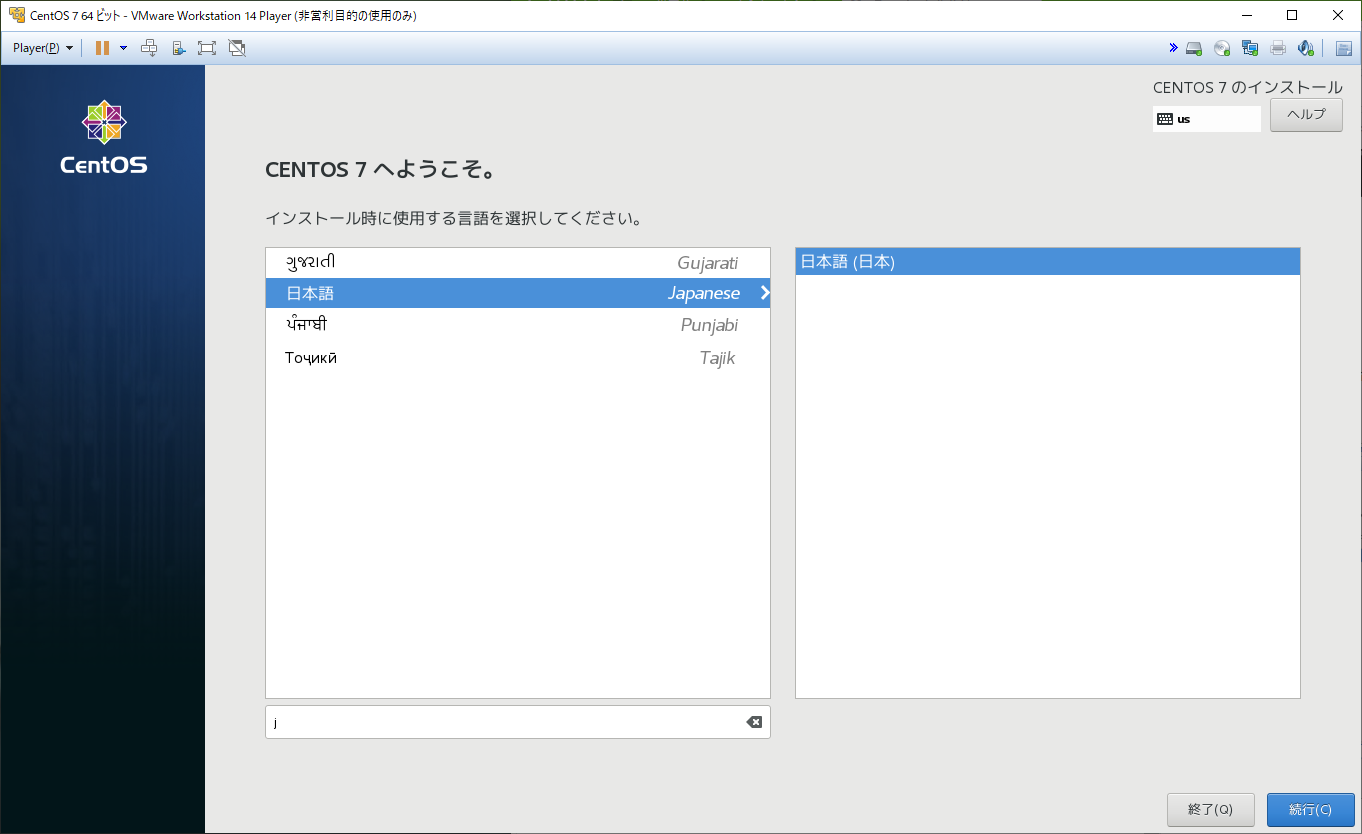Click the hard disk device icon
Viewport: 1362px width, 834px height.
1194,48
